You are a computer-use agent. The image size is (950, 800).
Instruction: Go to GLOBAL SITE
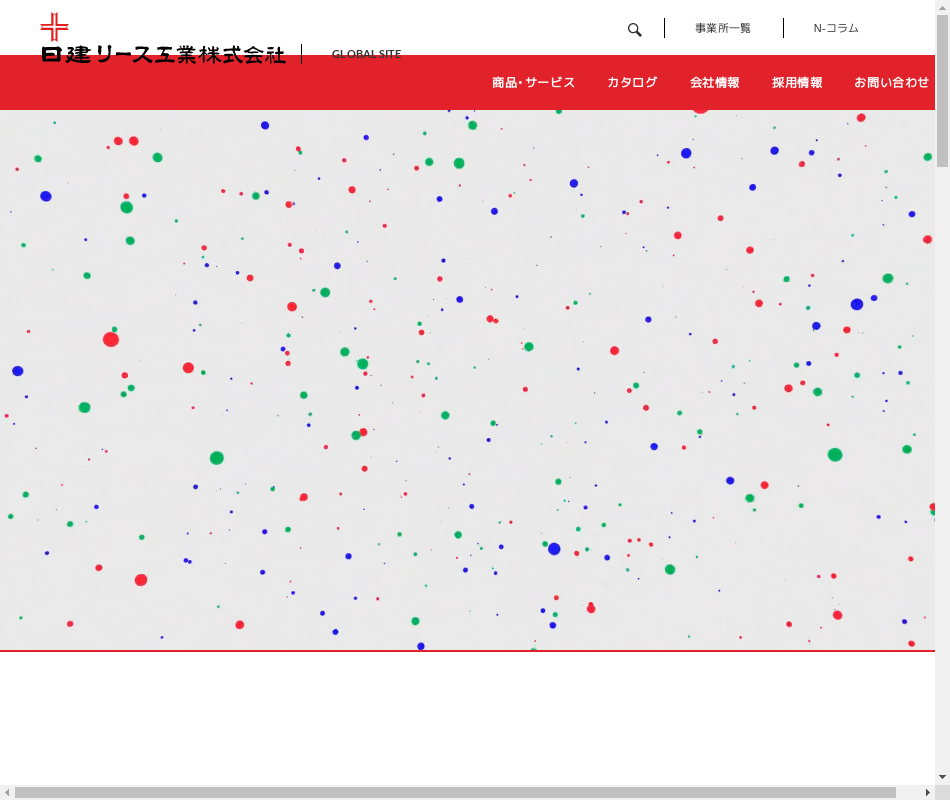click(367, 54)
